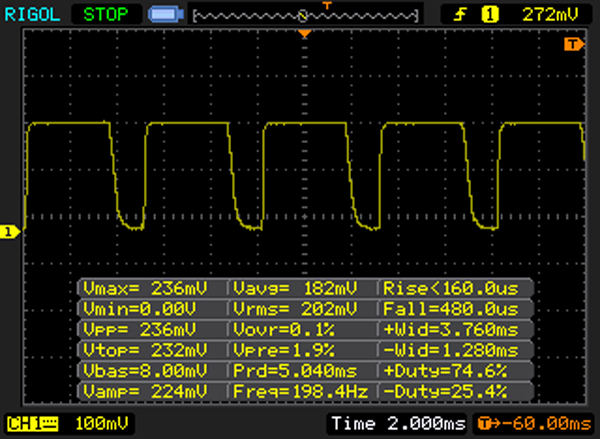600x439 pixels.
Task: Click the orange trigger level T marker at right
Action: tap(574, 44)
